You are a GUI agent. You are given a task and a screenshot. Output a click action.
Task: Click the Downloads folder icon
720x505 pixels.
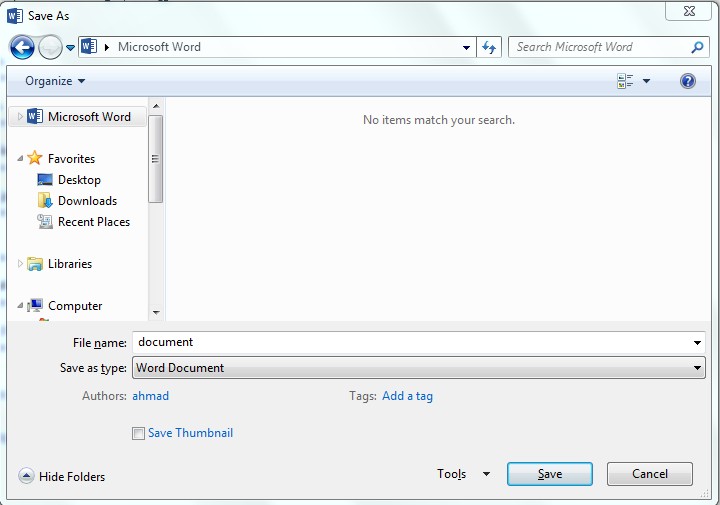[x=45, y=200]
